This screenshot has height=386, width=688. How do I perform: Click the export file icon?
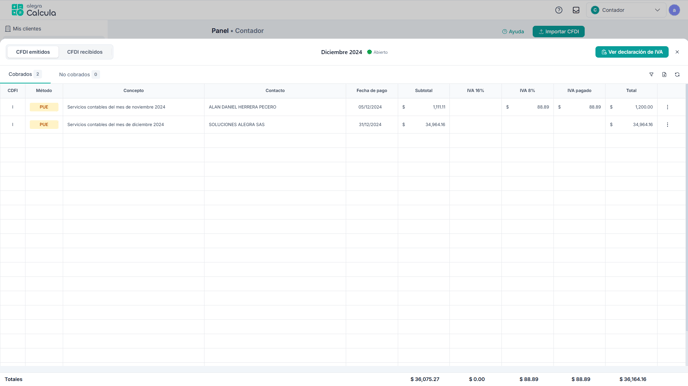pos(664,75)
